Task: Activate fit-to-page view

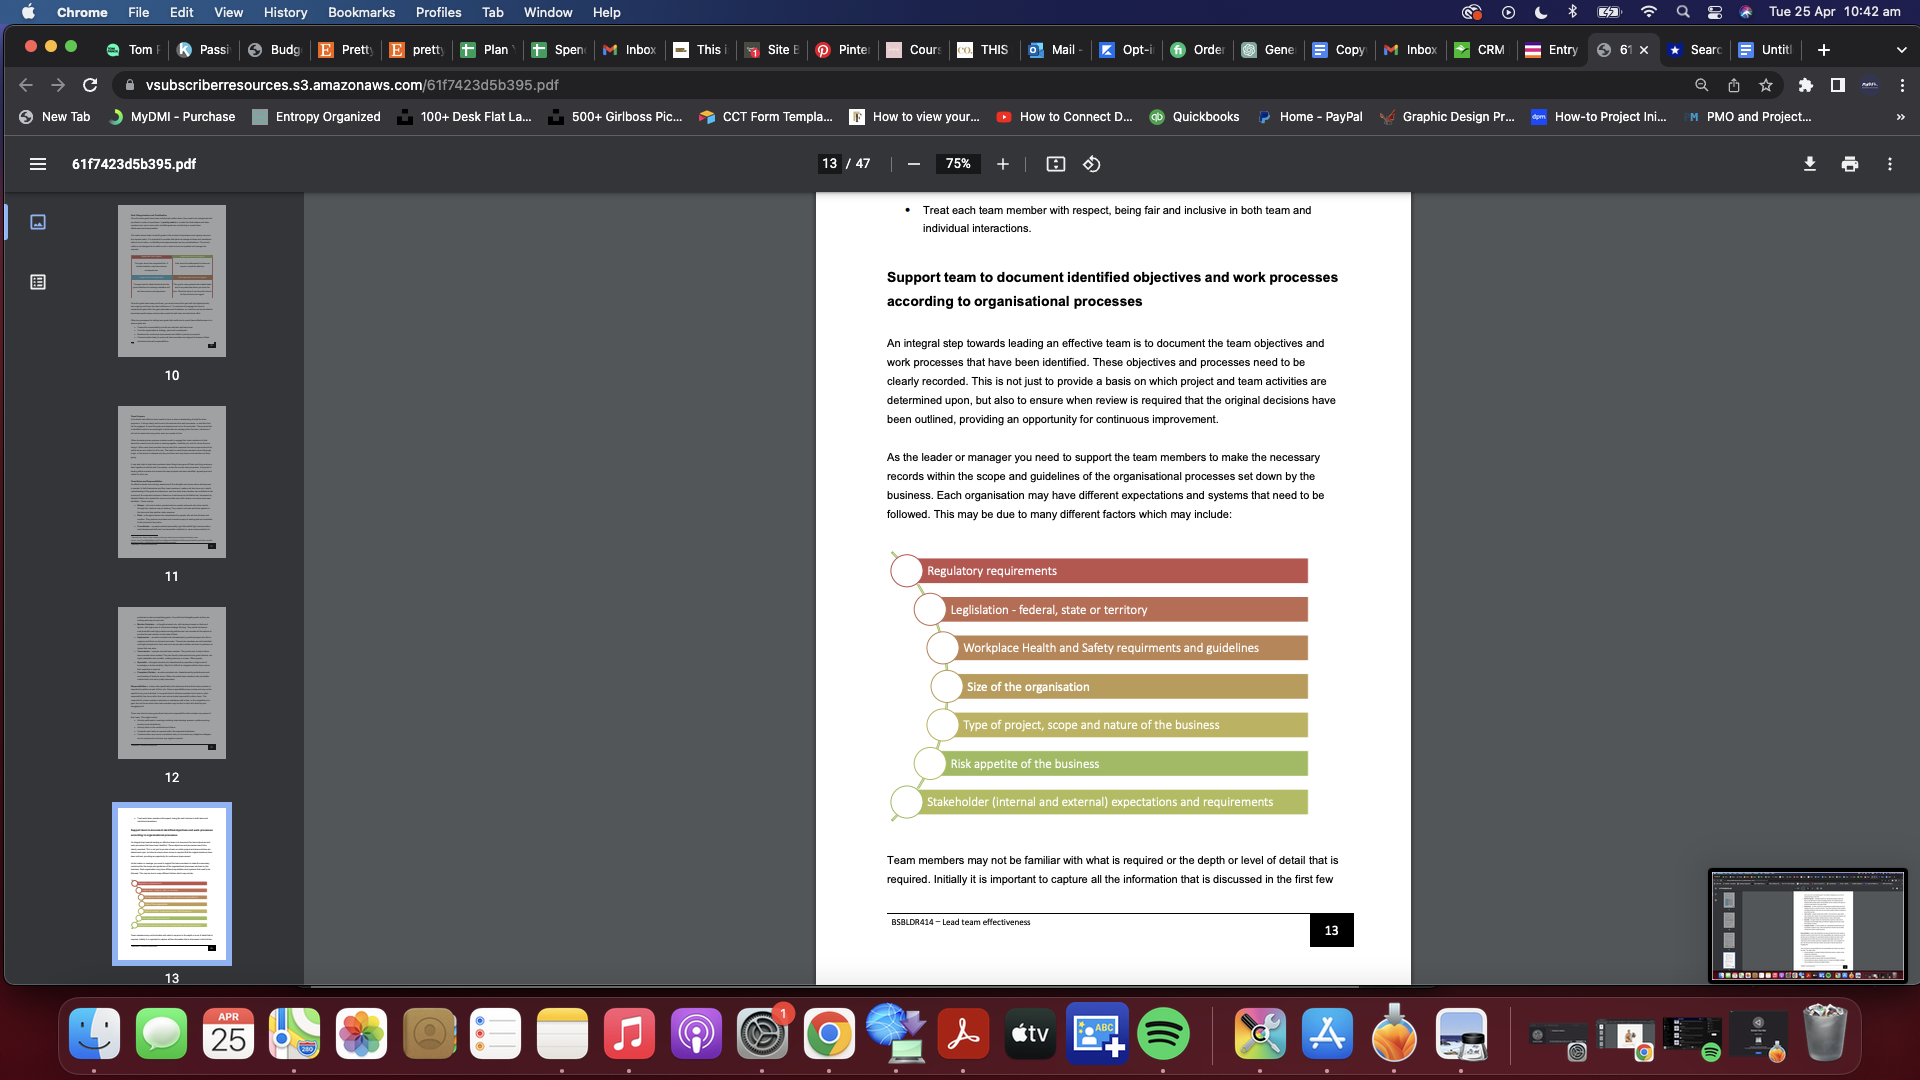Action: tap(1055, 164)
